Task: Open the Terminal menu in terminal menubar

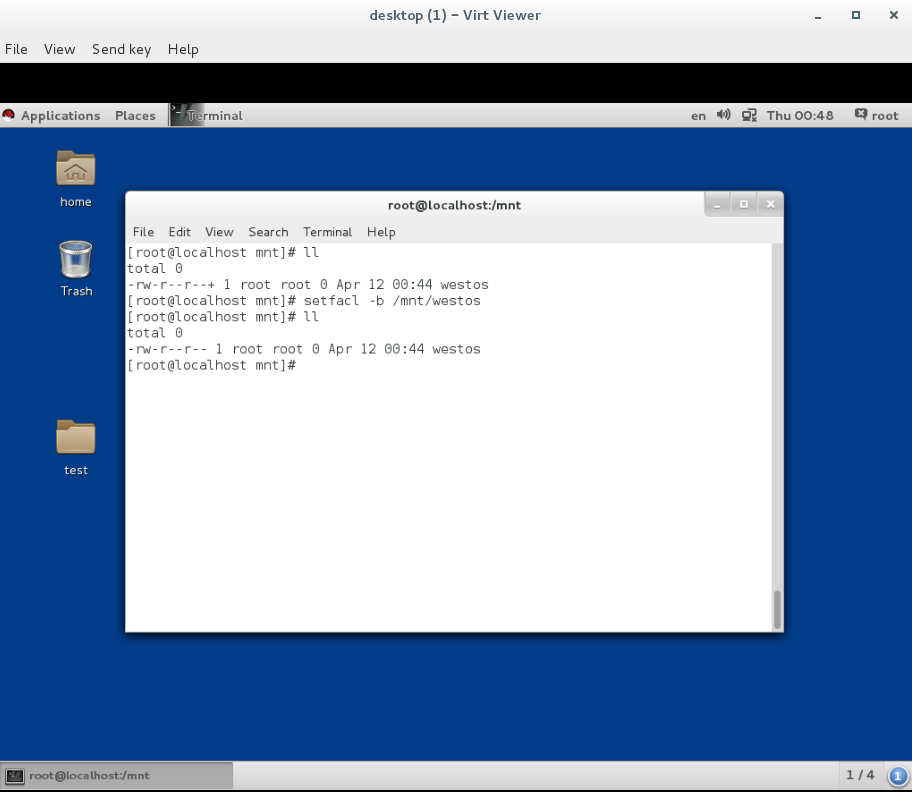Action: [x=327, y=232]
